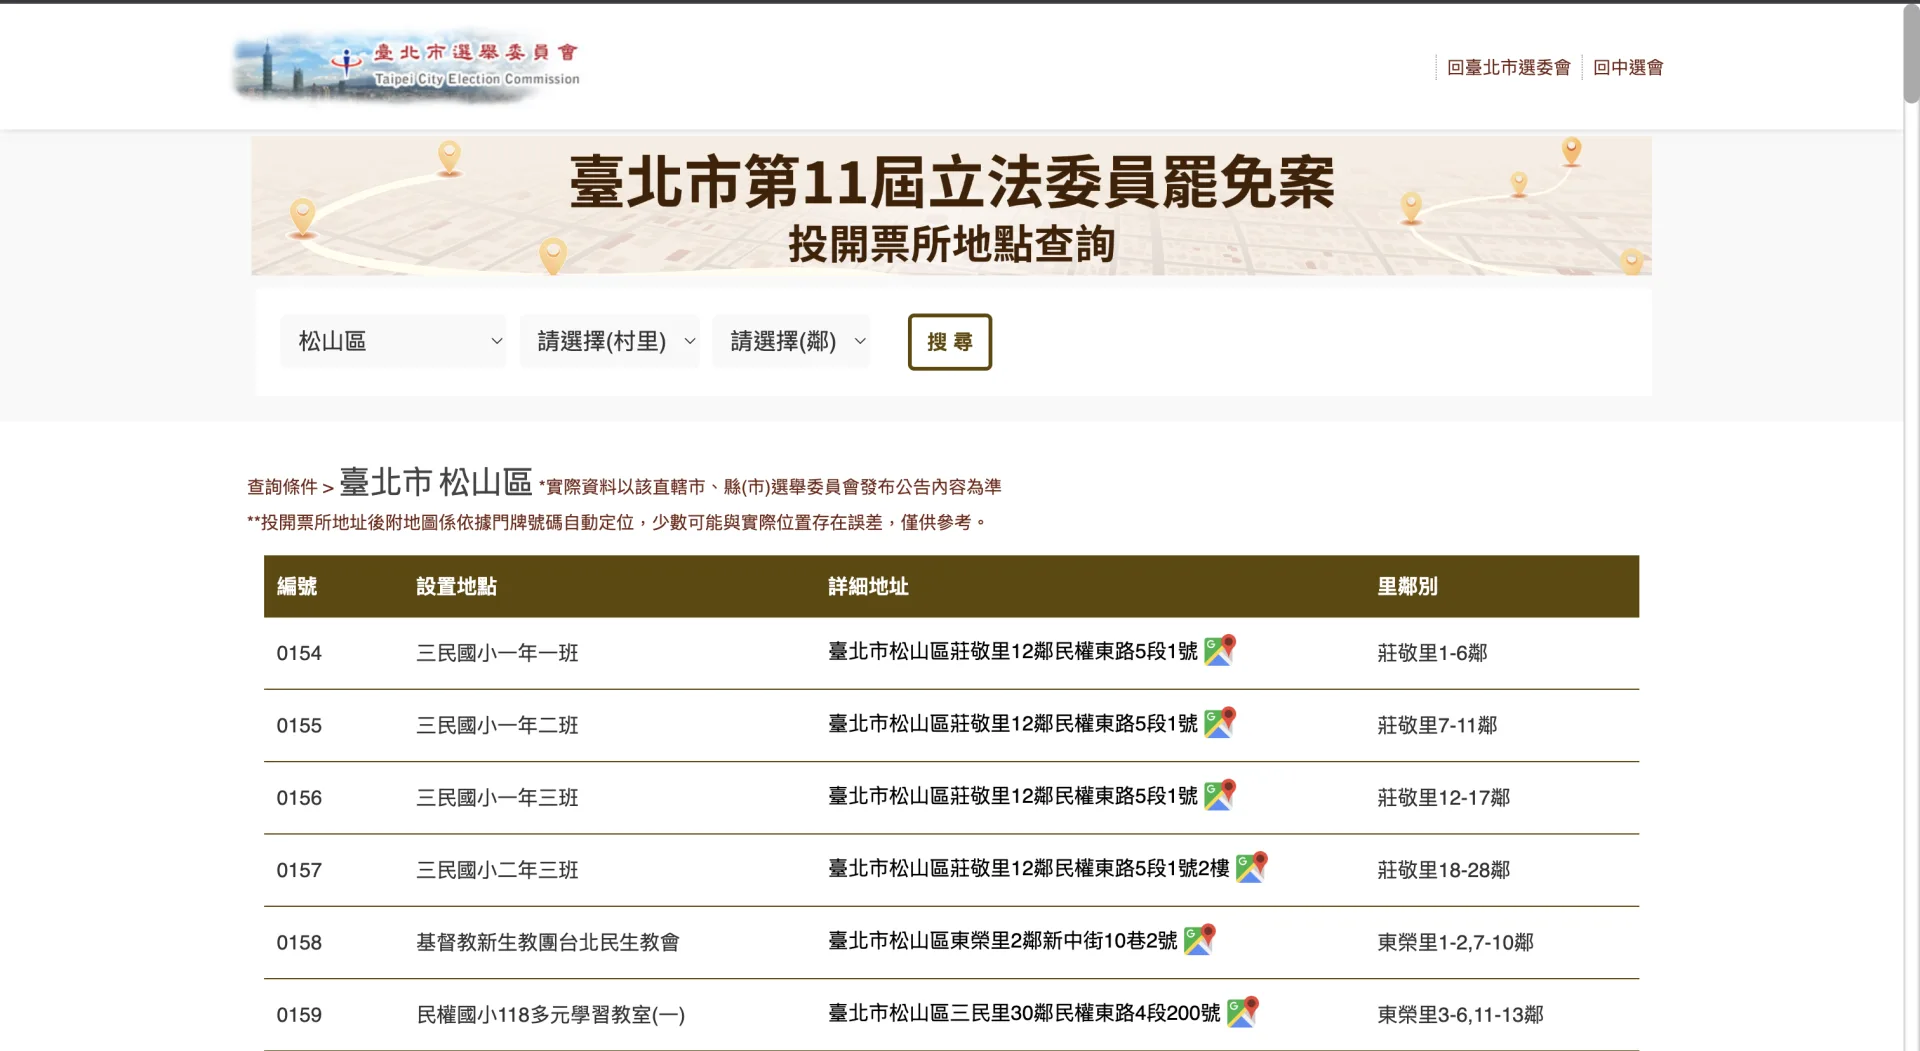Click the Taipei City Election Commission logo
Viewport: 1920px width, 1051px height.
point(407,66)
